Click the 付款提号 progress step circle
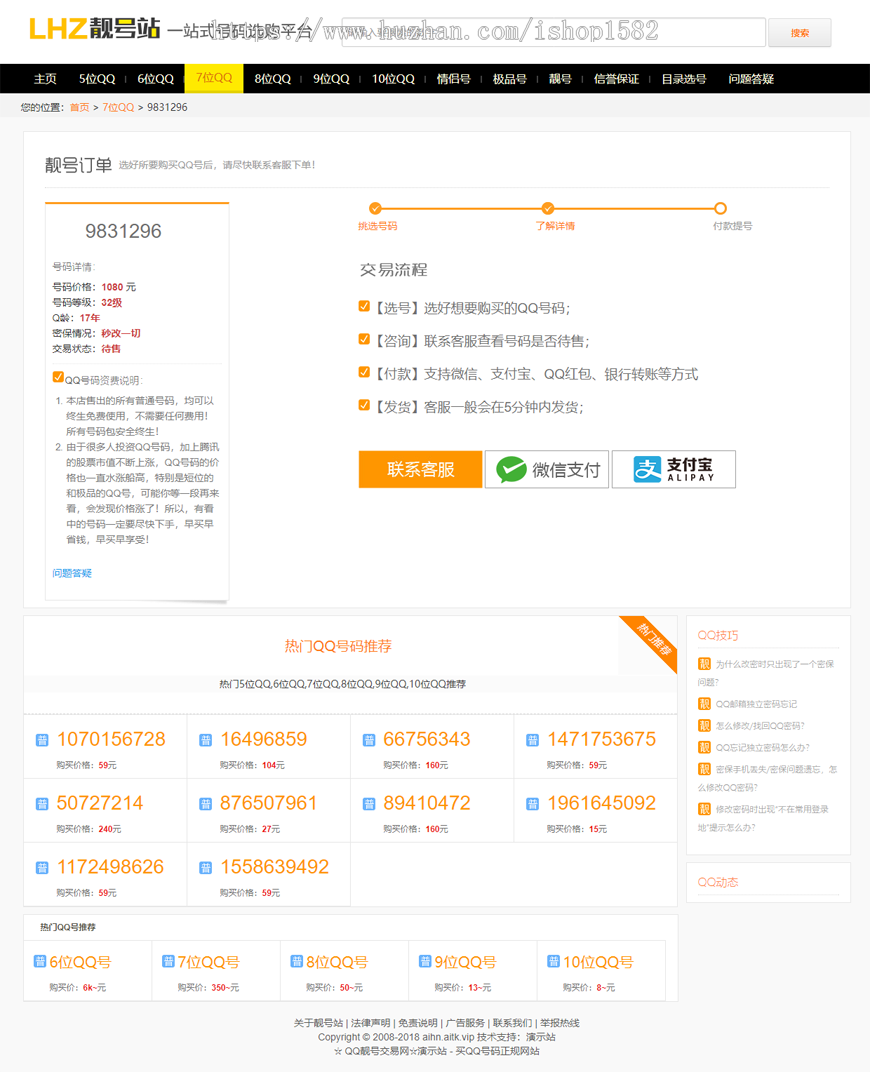Image resolution: width=870 pixels, height=1072 pixels. click(720, 209)
